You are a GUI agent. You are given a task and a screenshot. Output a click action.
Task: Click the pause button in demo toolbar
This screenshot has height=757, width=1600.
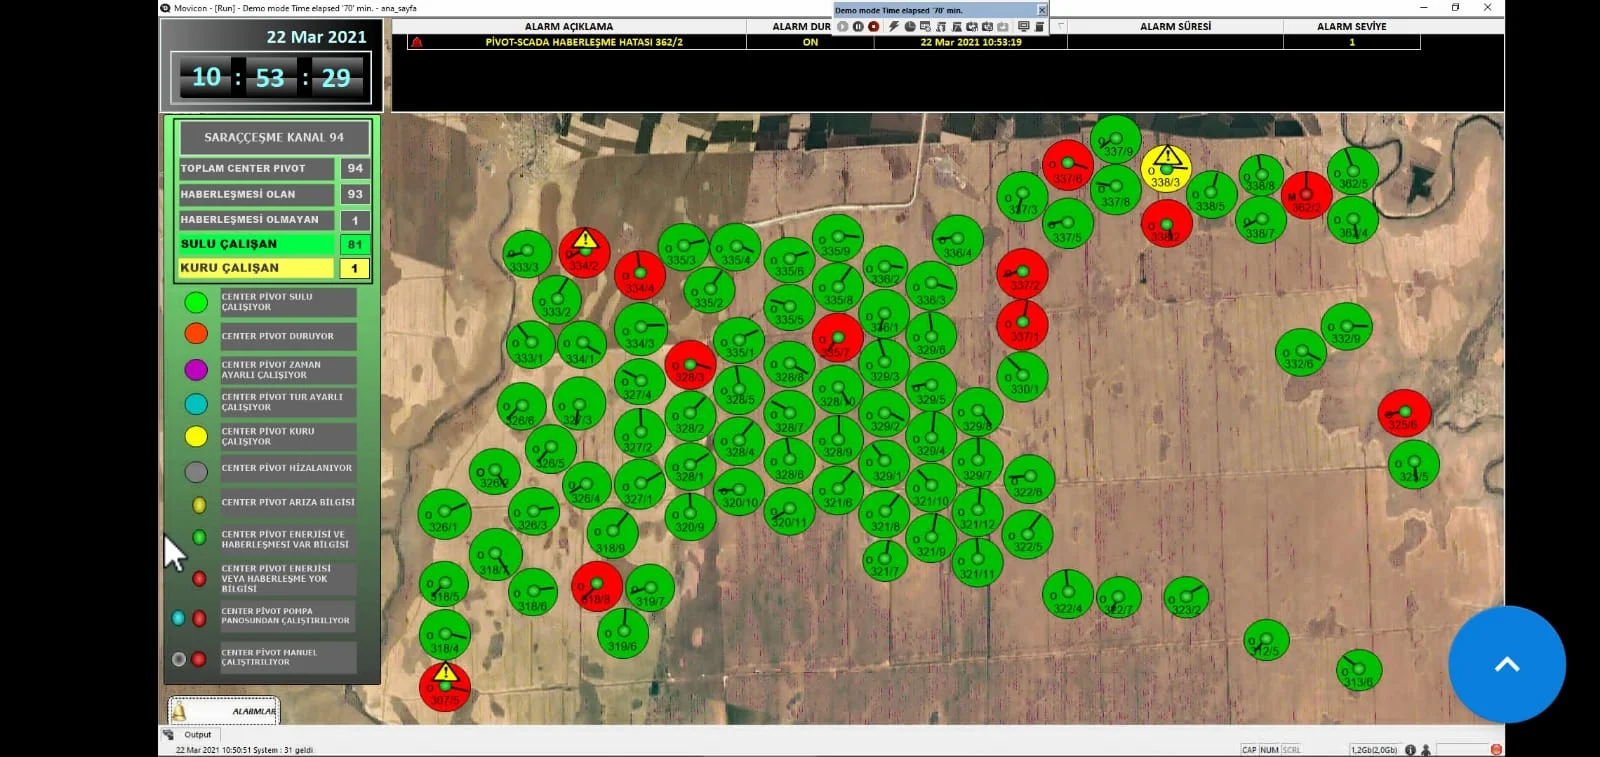click(x=858, y=27)
